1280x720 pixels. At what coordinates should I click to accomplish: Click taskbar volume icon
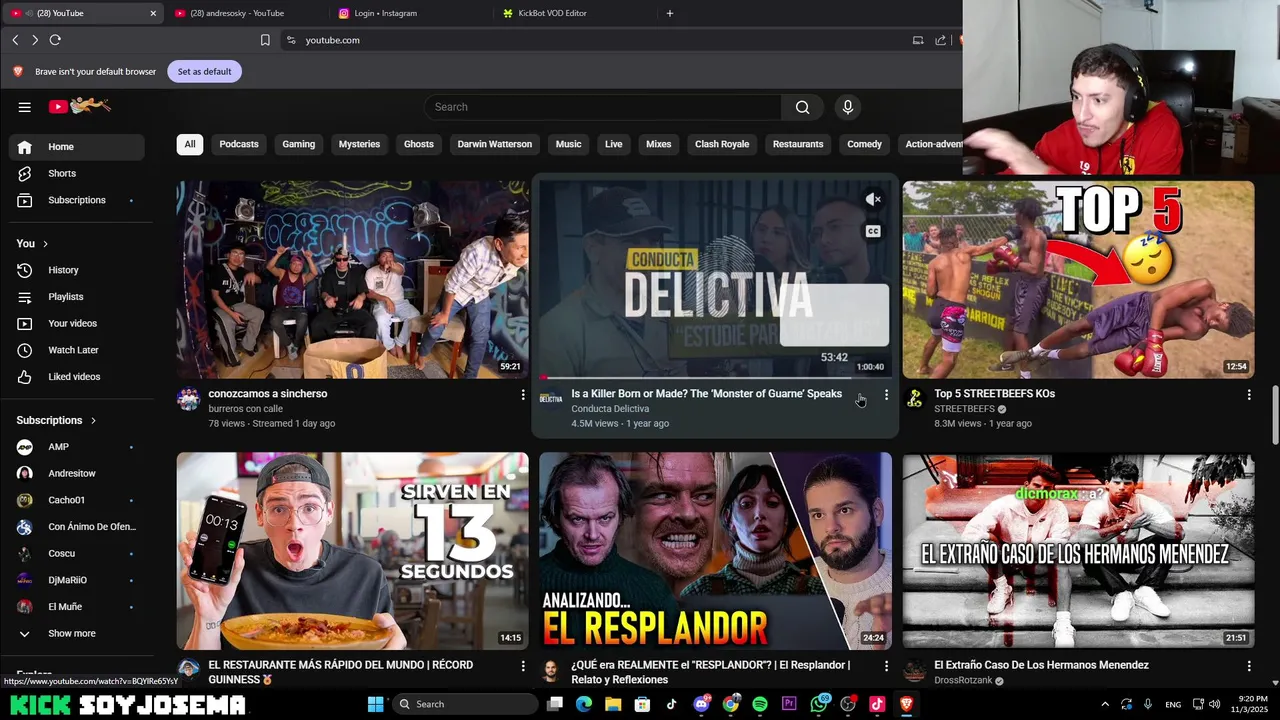click(x=1214, y=704)
